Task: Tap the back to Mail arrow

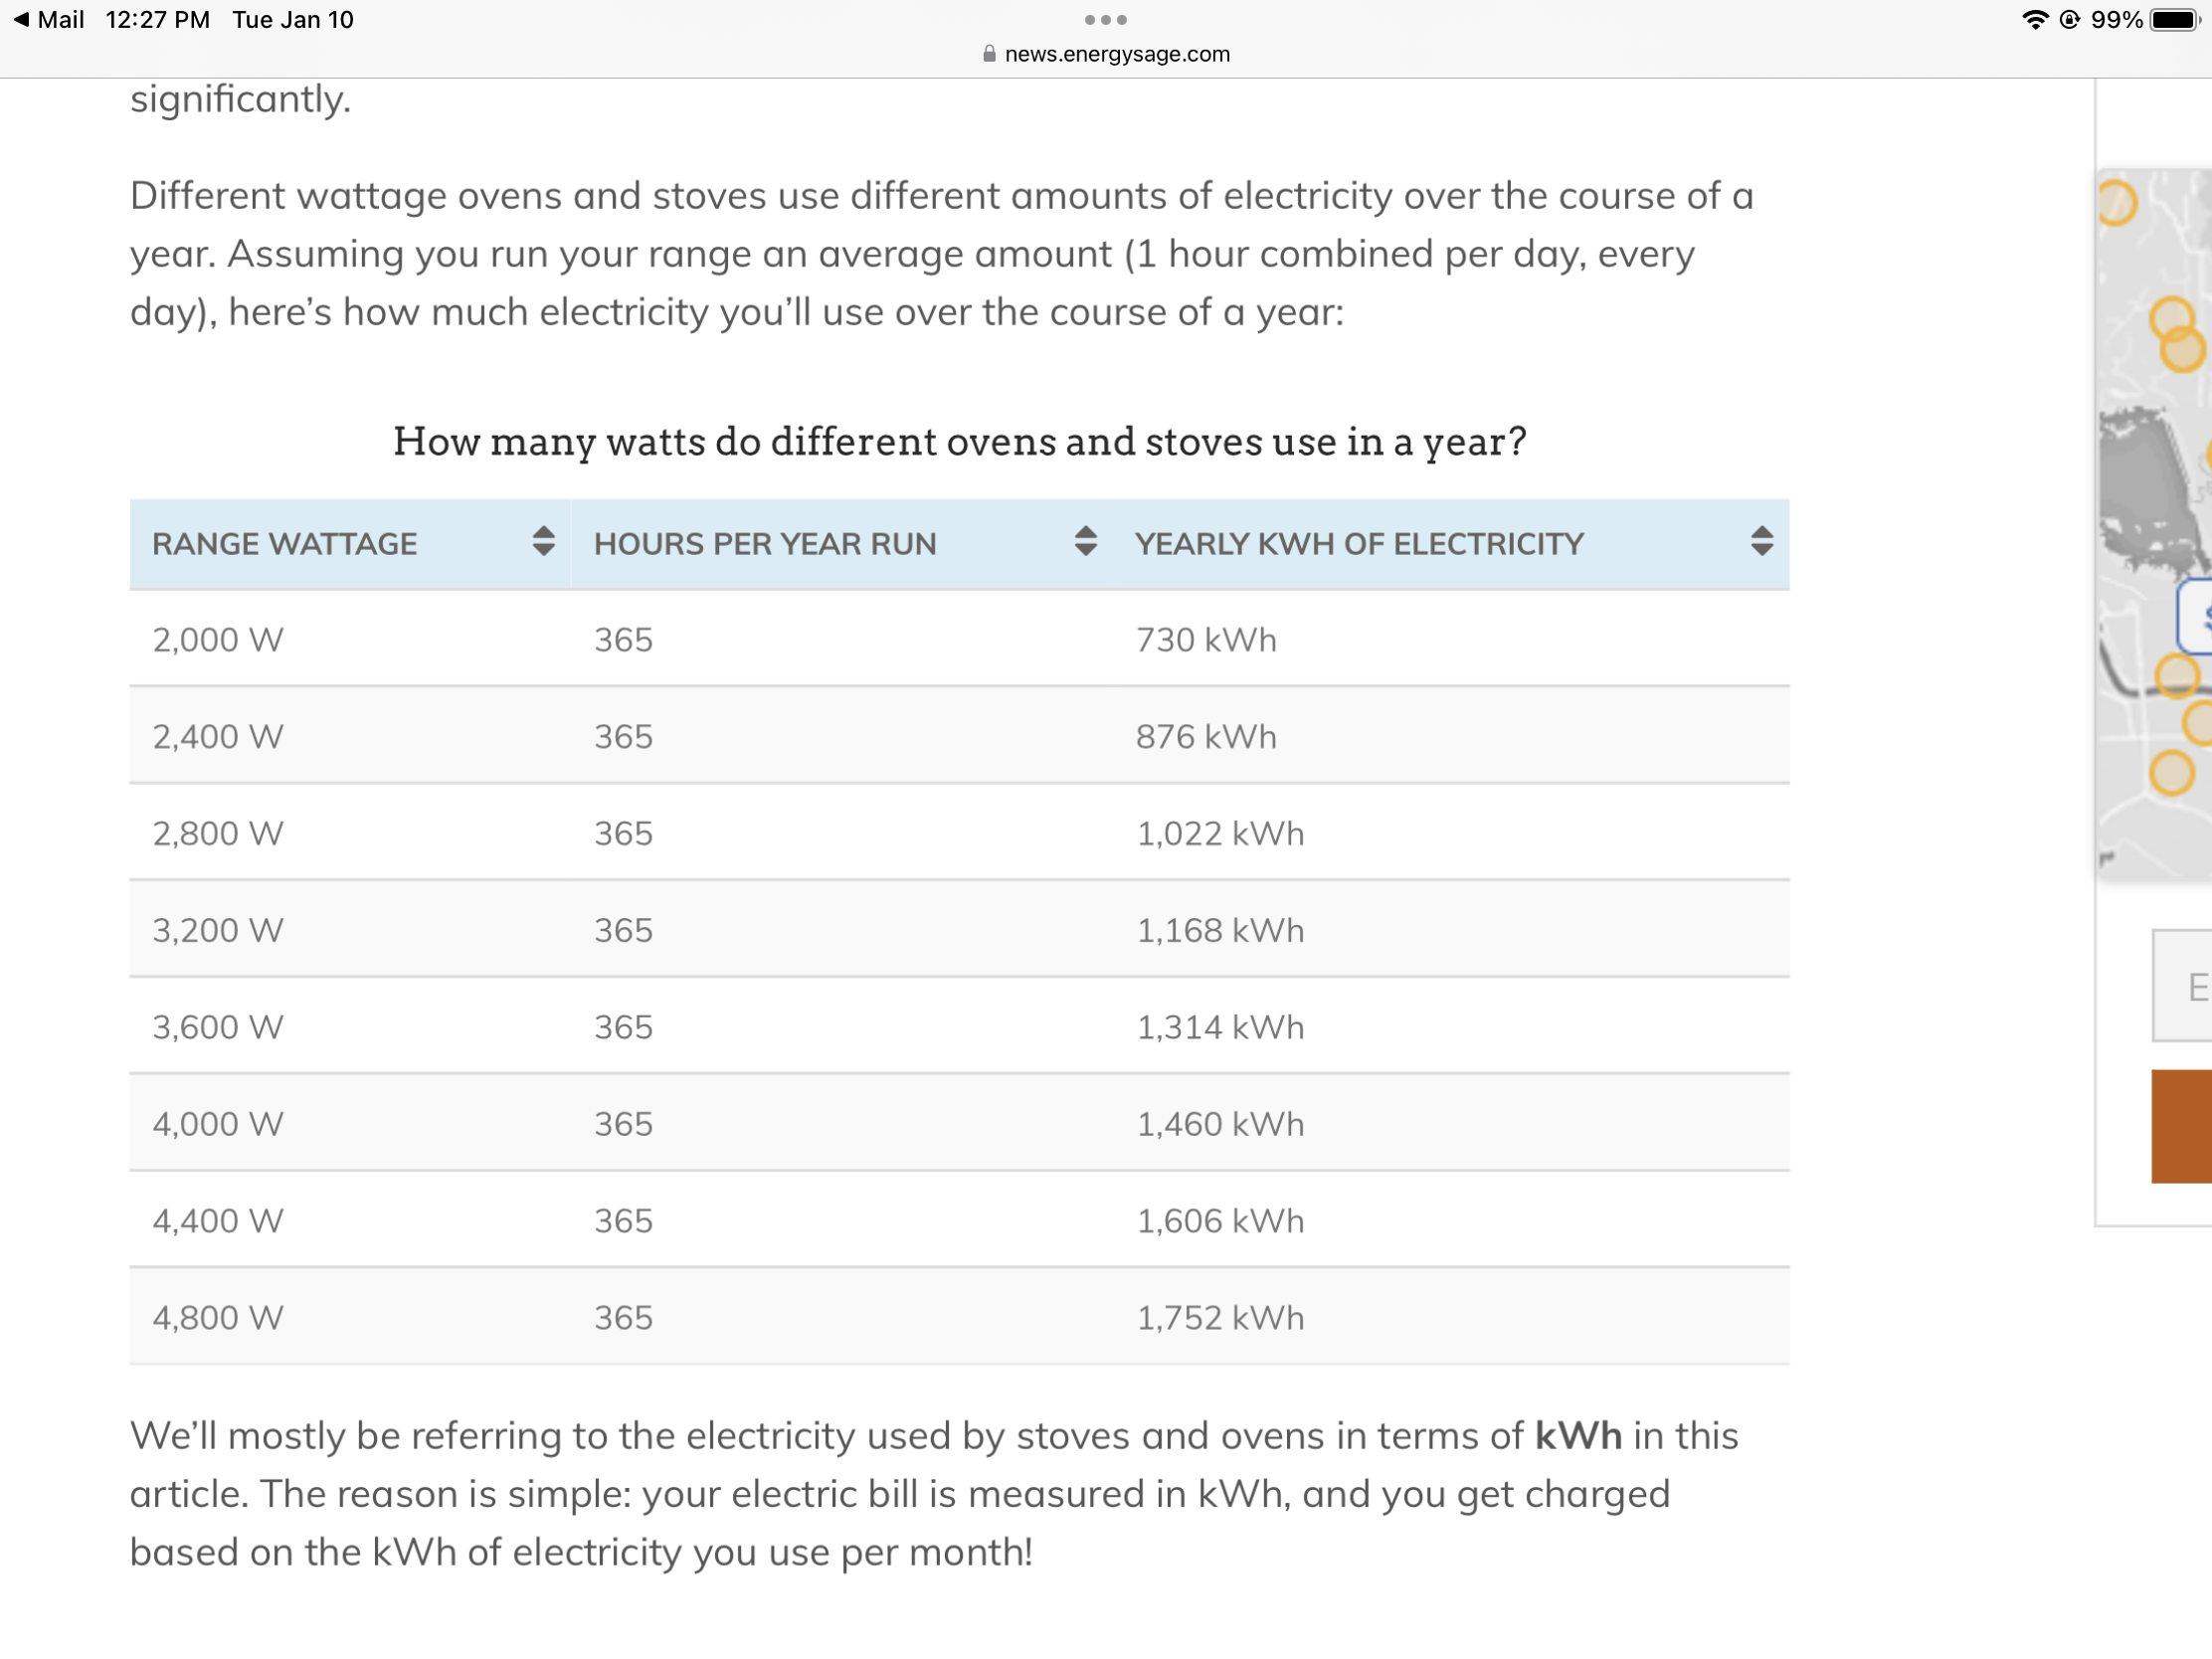Action: [x=20, y=20]
